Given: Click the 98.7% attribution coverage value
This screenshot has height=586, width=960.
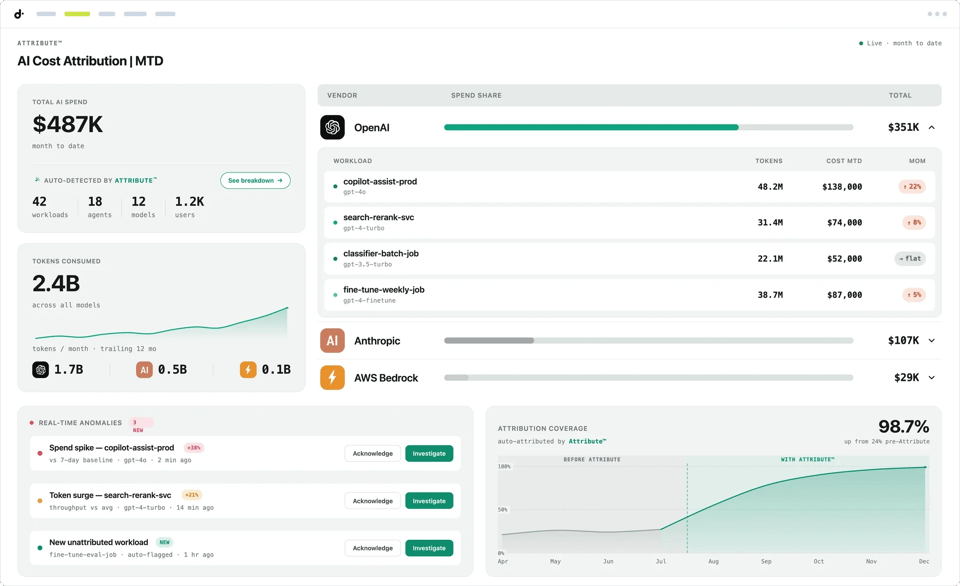Looking at the screenshot, I should (903, 426).
